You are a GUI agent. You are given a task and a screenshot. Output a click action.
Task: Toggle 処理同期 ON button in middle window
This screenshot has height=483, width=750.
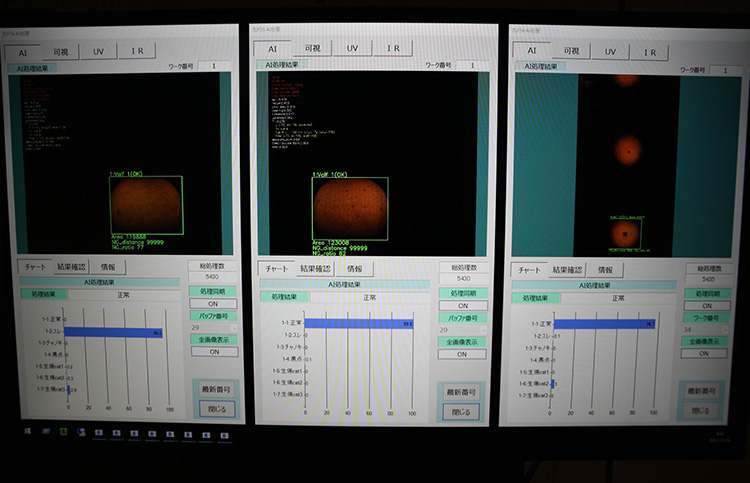pos(463,306)
